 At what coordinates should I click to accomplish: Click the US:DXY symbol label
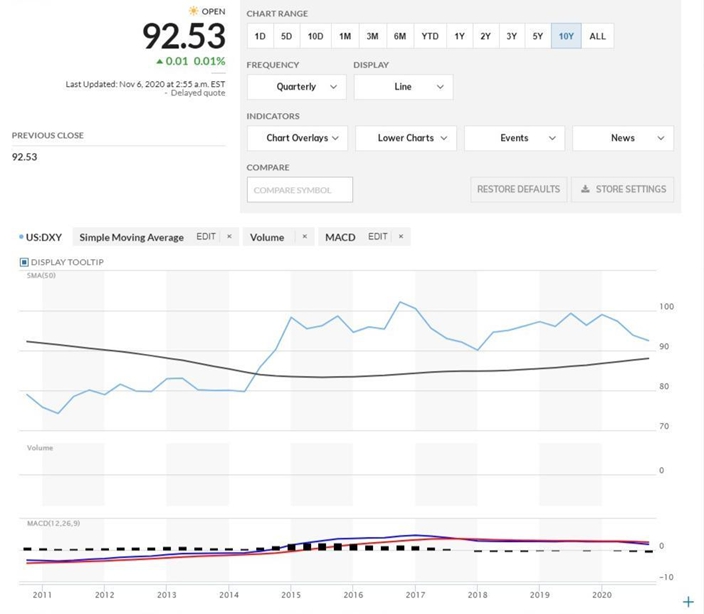pos(44,237)
